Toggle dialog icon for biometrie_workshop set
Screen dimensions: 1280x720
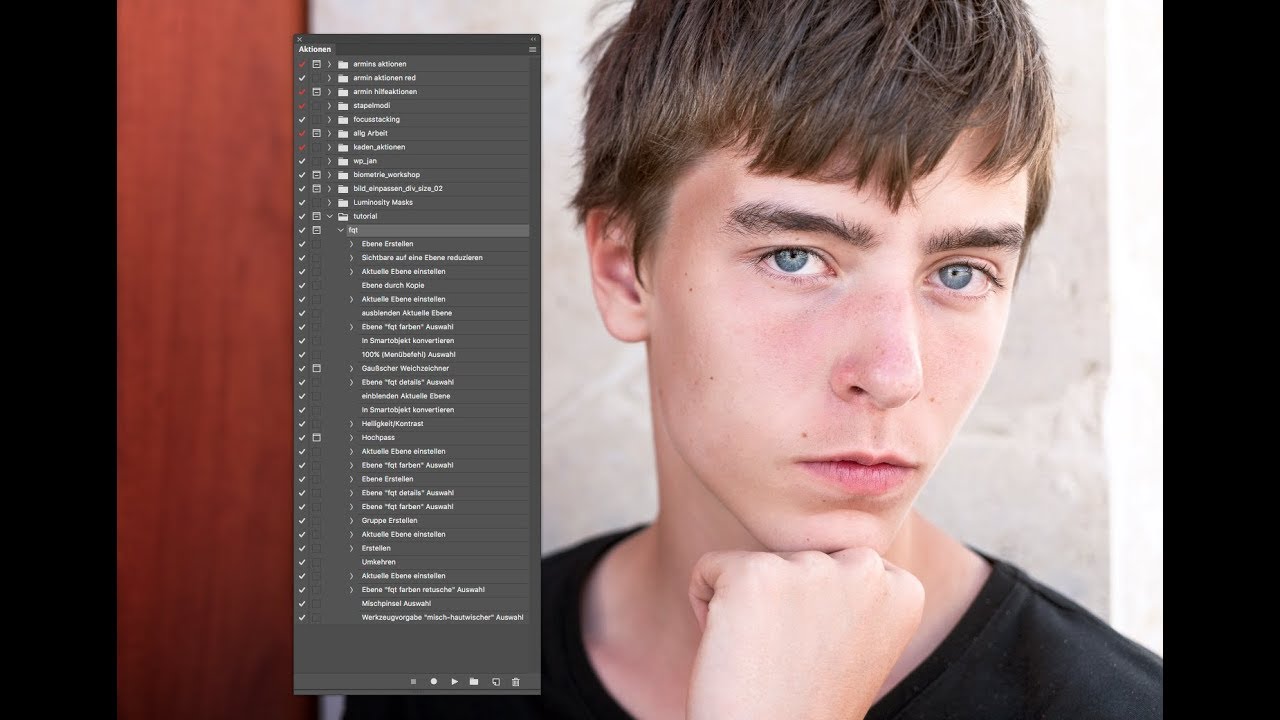pos(316,175)
